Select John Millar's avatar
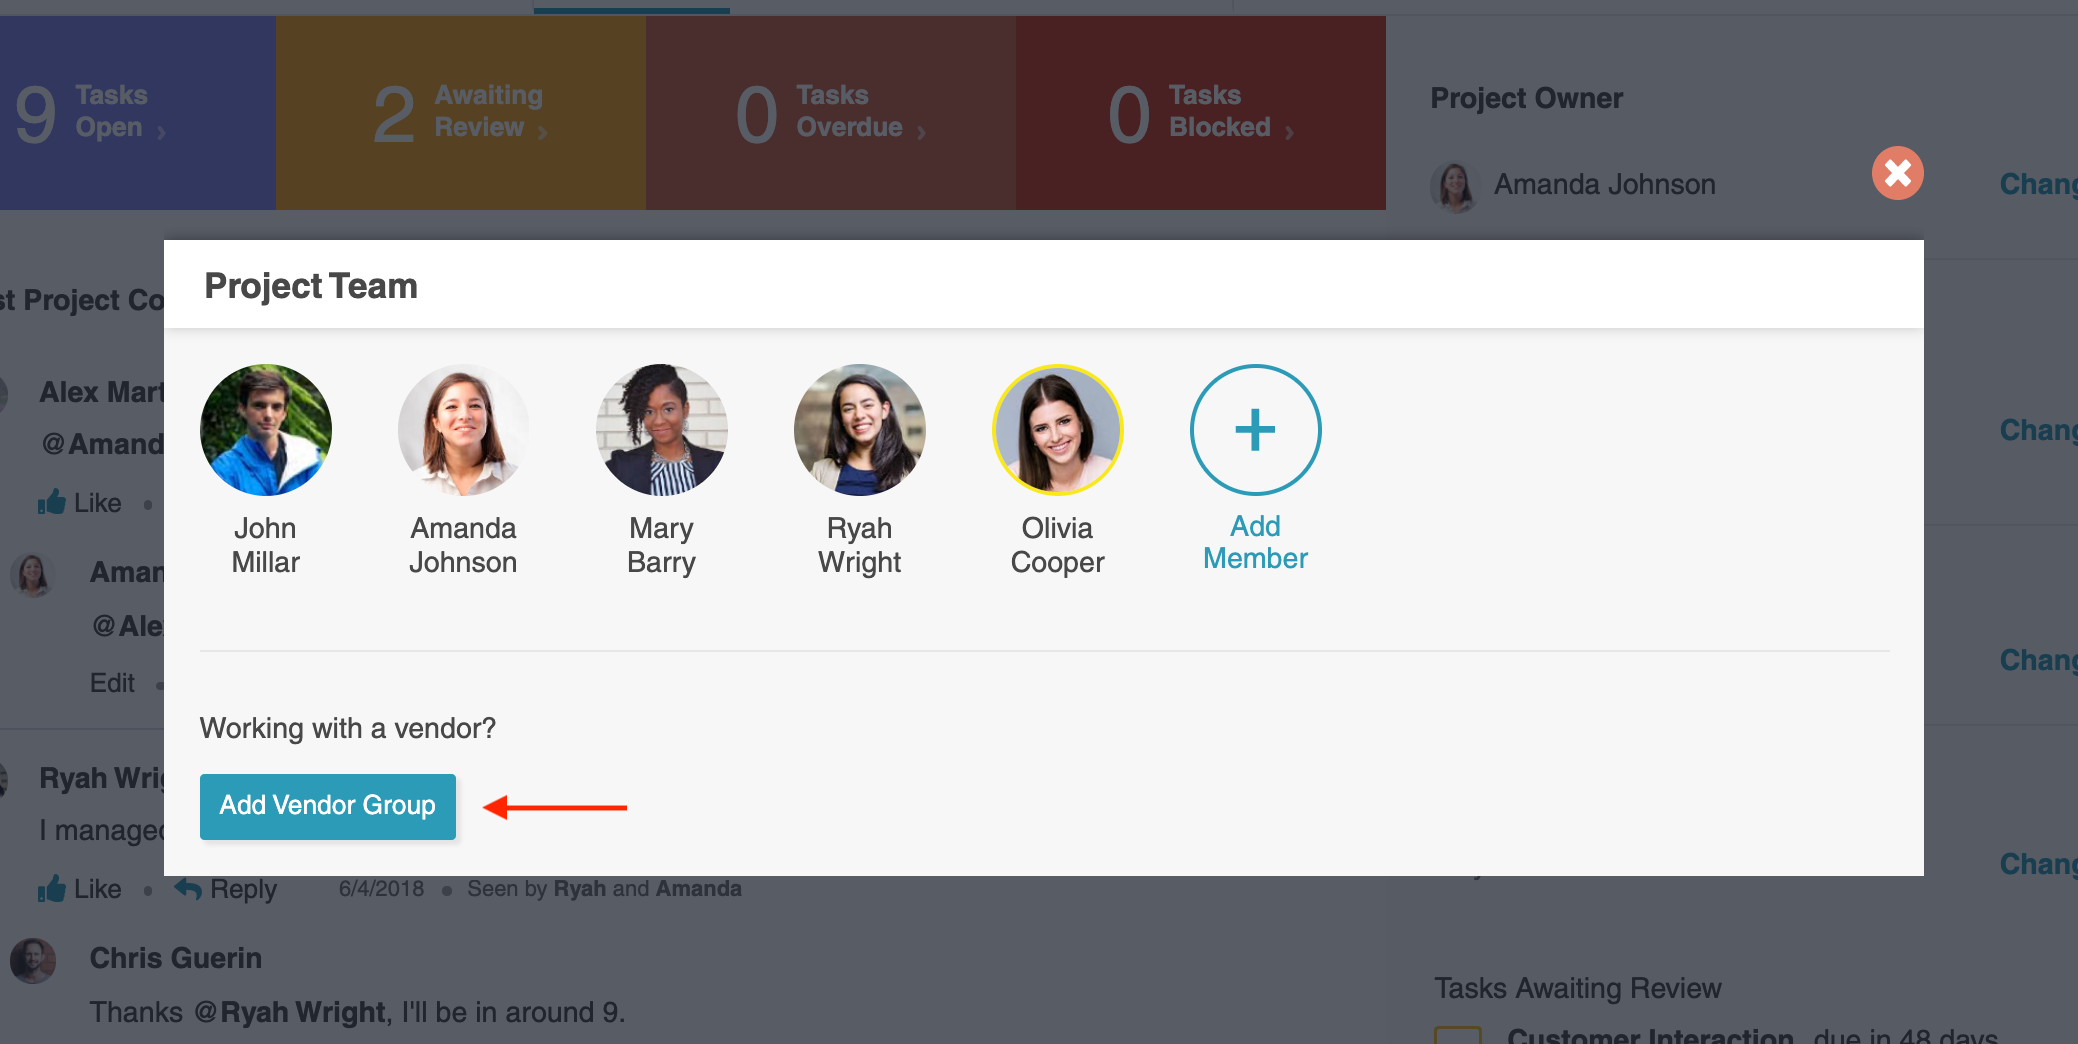 pos(266,430)
